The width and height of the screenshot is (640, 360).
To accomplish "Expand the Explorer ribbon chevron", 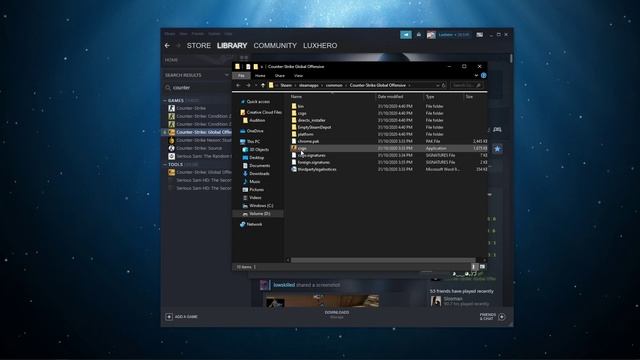I will (x=476, y=76).
